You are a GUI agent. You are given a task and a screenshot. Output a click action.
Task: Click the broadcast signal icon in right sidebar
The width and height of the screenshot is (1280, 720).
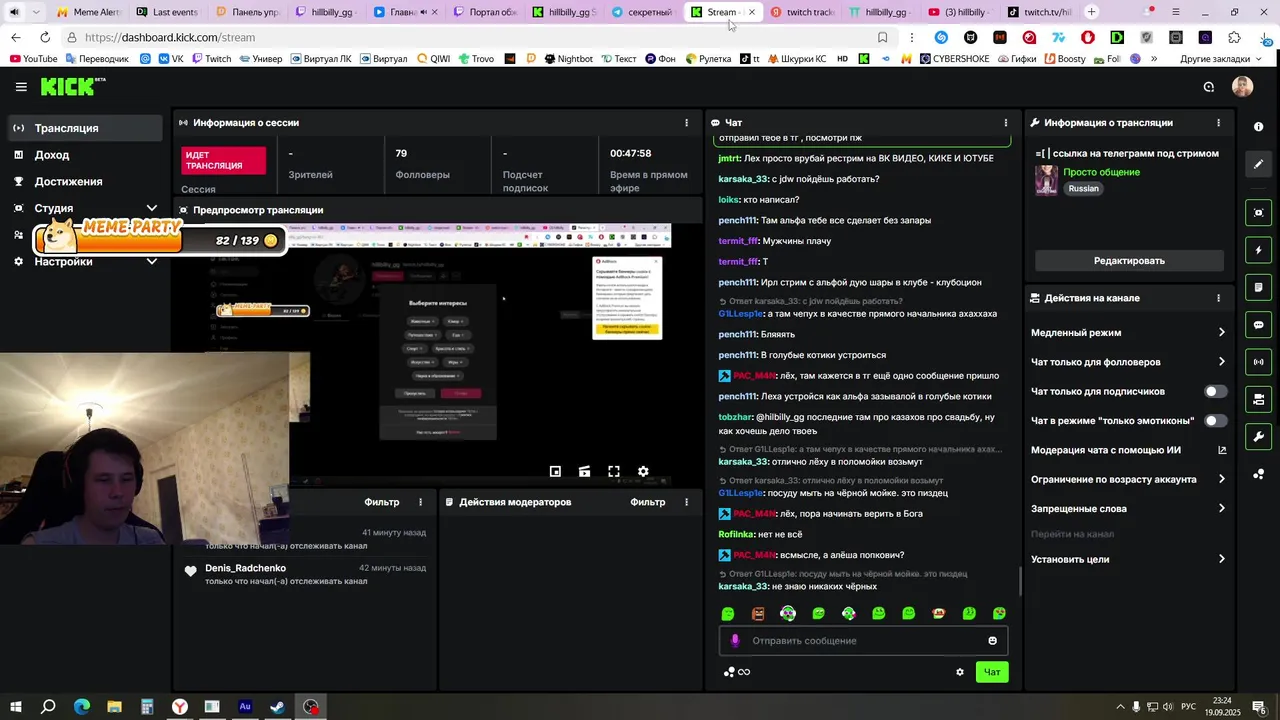[1258, 362]
